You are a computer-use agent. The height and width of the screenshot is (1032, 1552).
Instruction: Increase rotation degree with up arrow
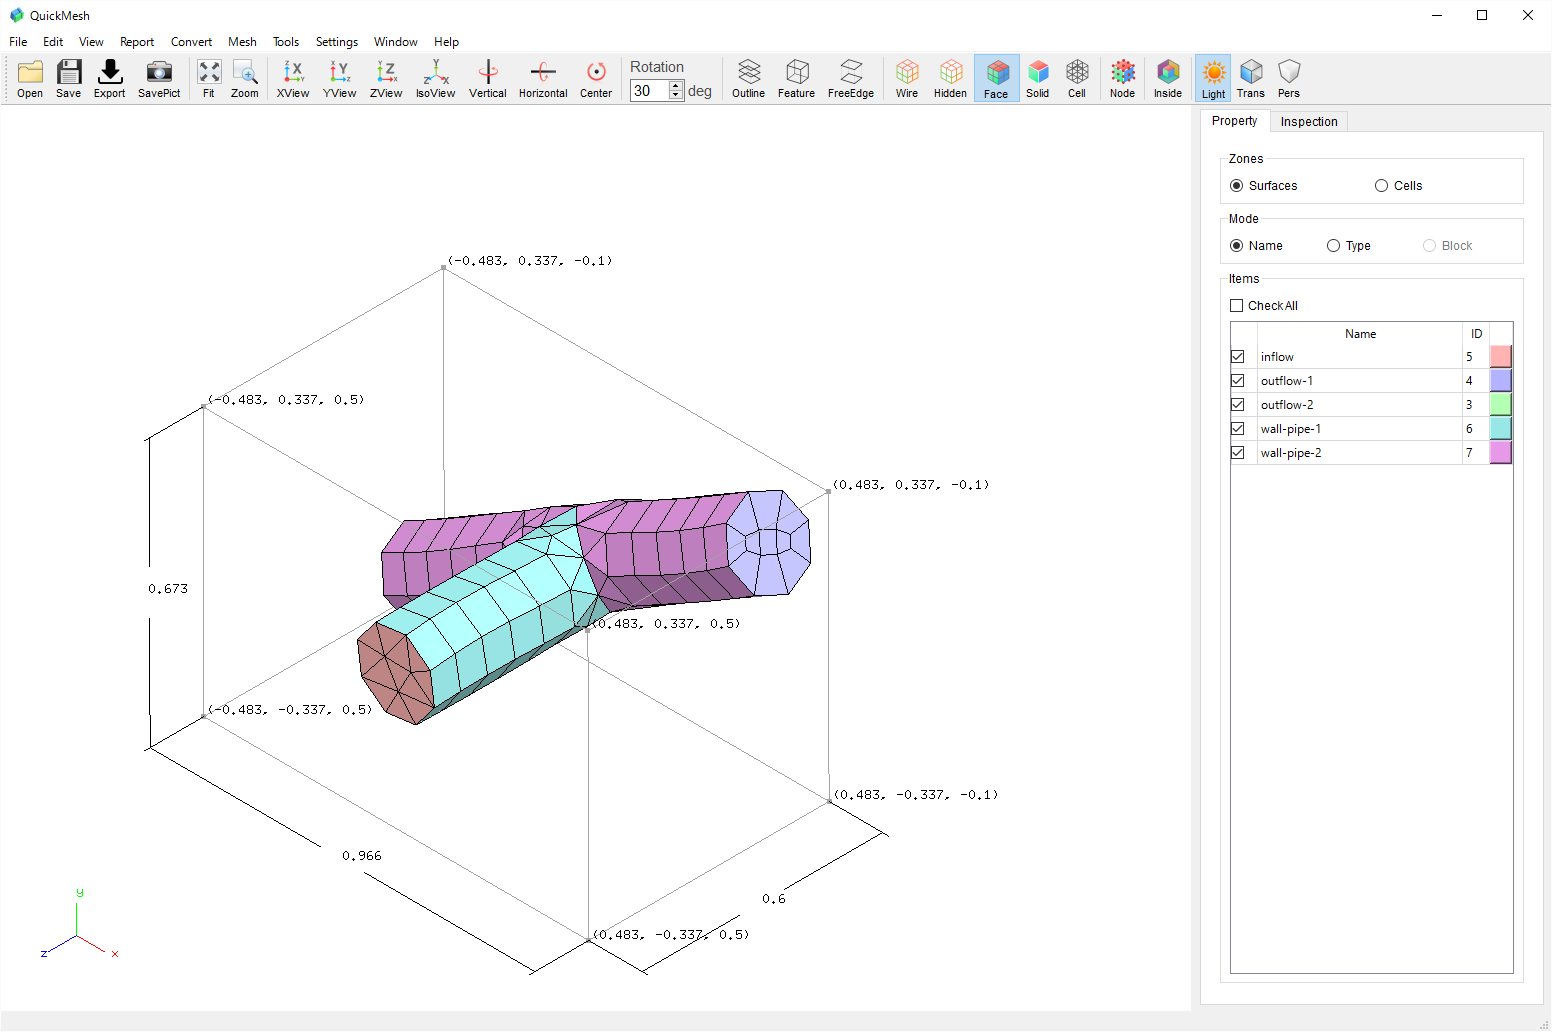(676, 86)
